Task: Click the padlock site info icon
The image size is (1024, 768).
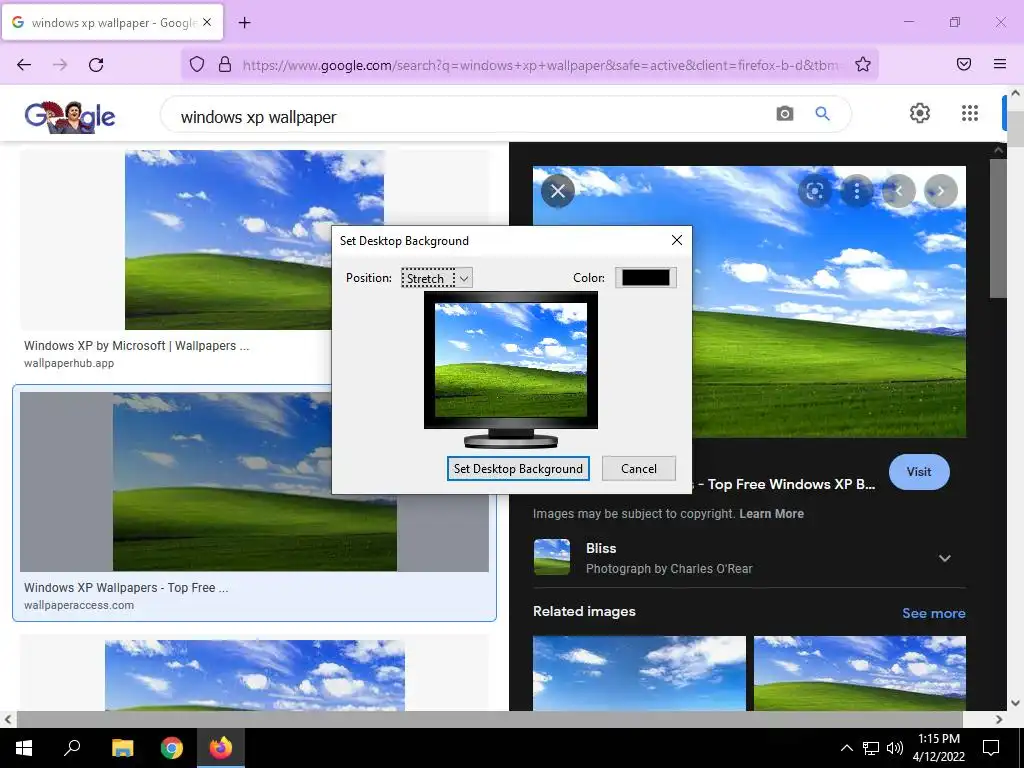Action: tap(225, 64)
